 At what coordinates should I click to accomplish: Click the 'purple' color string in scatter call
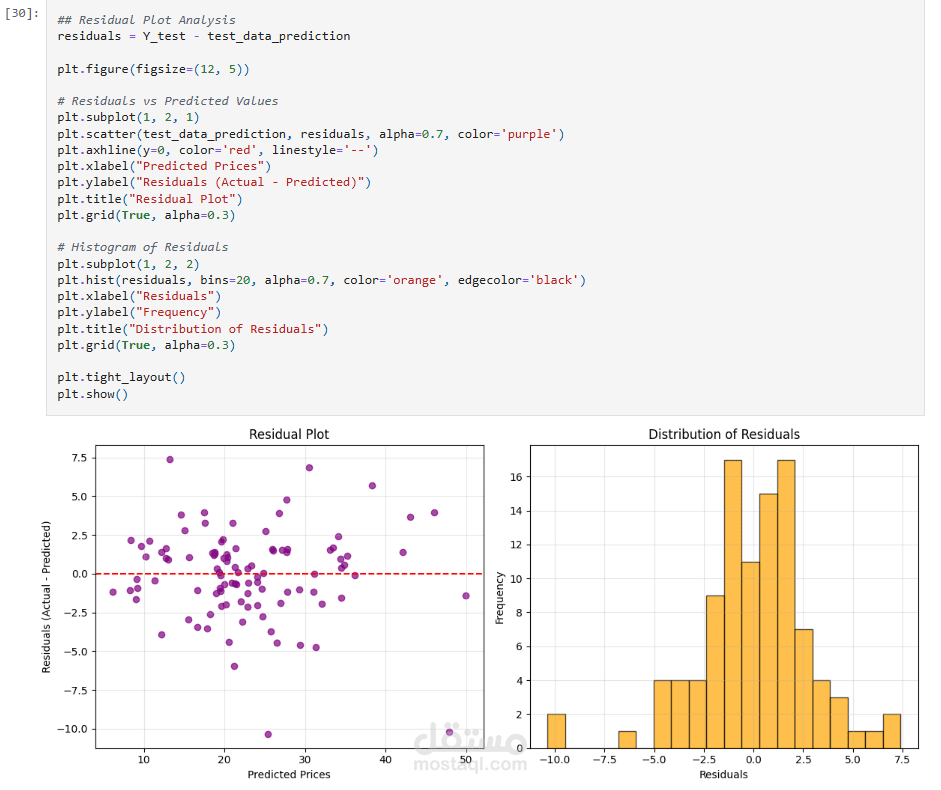coord(528,134)
